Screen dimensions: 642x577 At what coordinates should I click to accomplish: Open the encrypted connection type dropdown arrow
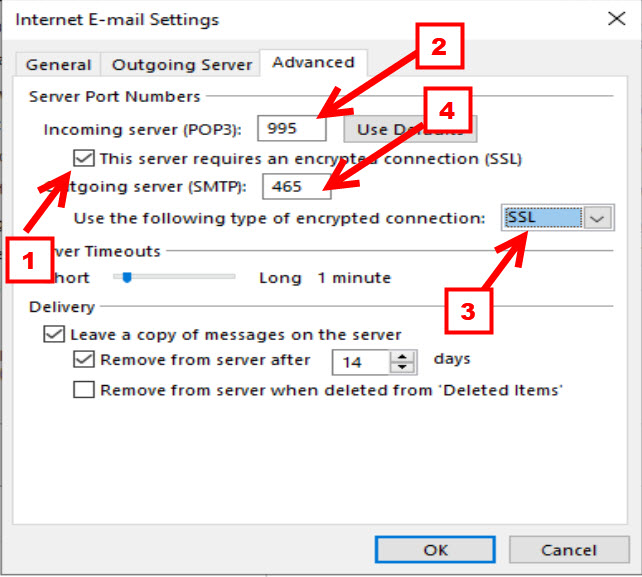598,218
